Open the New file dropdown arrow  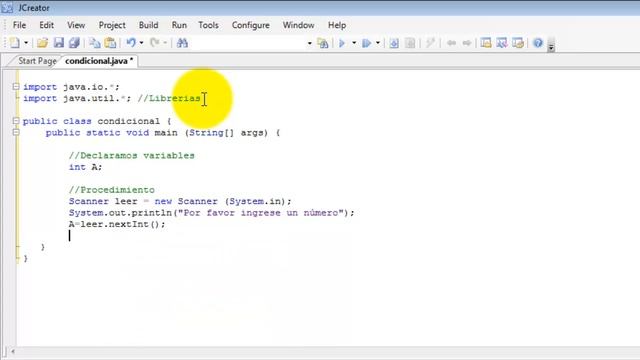26,43
